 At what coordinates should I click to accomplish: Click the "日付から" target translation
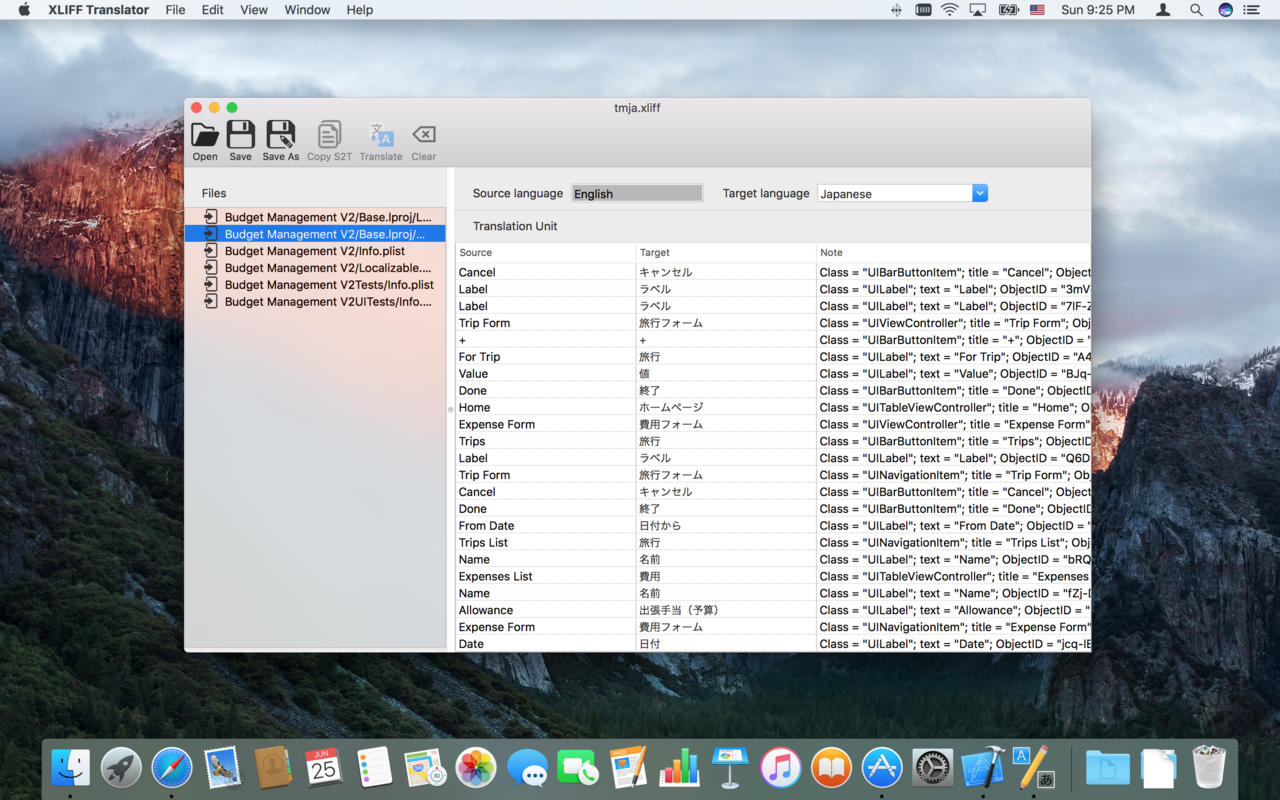coord(726,526)
